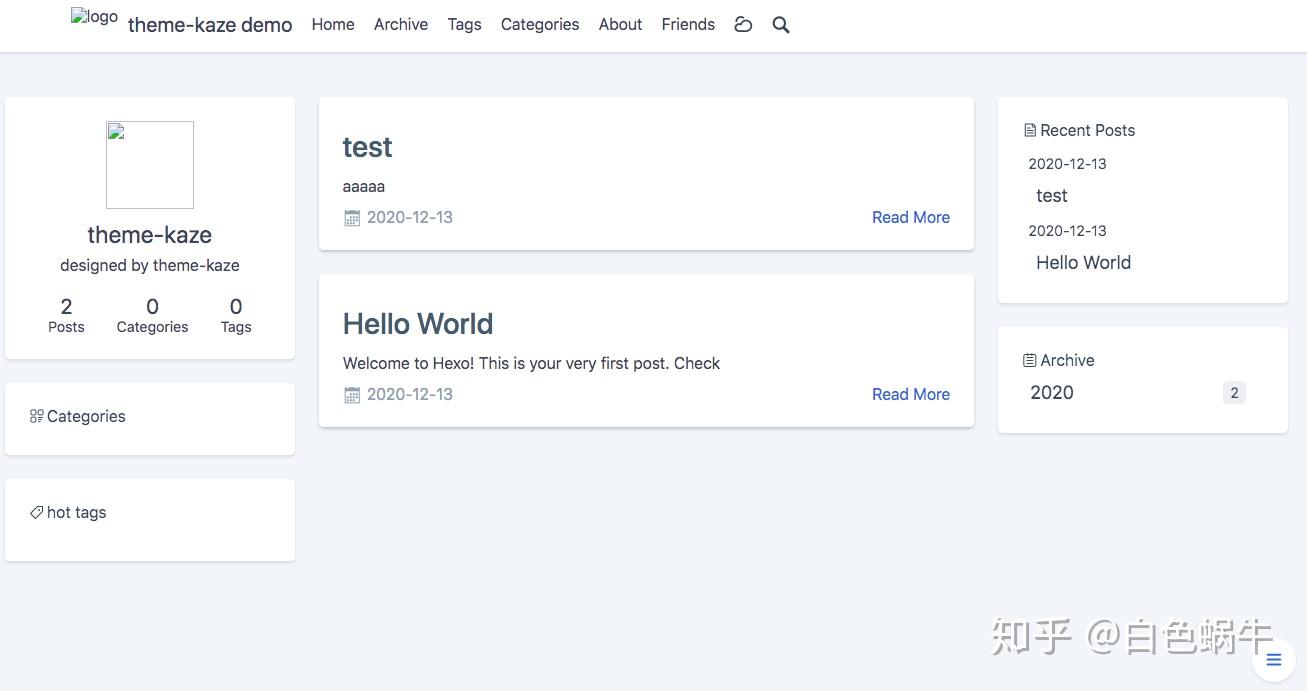Click the calendar icon under Hello World post
Screen dimensions: 1307x691
tap(352, 395)
